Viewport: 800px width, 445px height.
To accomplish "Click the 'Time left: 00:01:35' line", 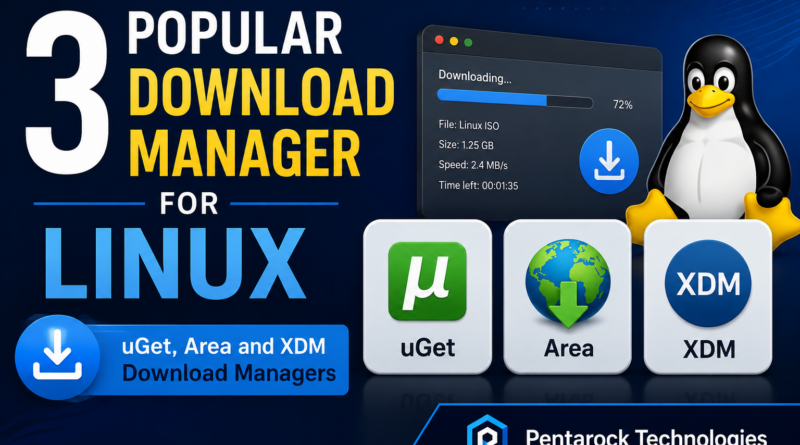I will (x=478, y=185).
